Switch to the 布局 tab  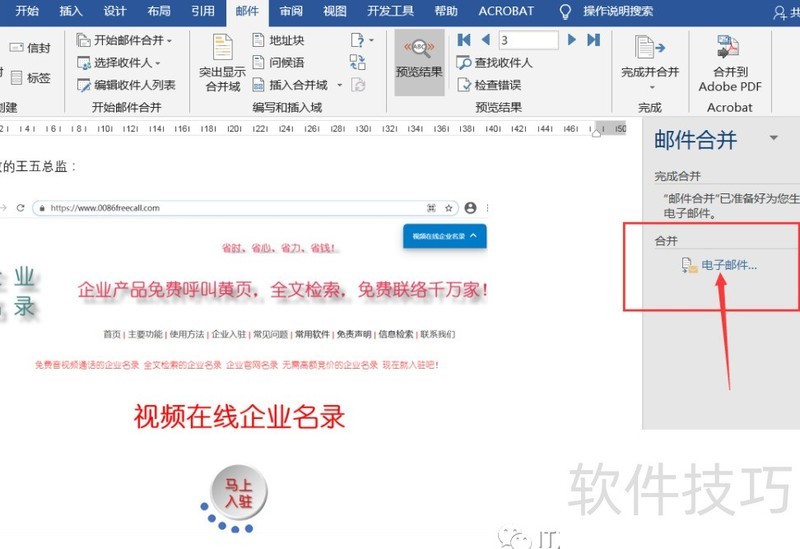pos(159,11)
